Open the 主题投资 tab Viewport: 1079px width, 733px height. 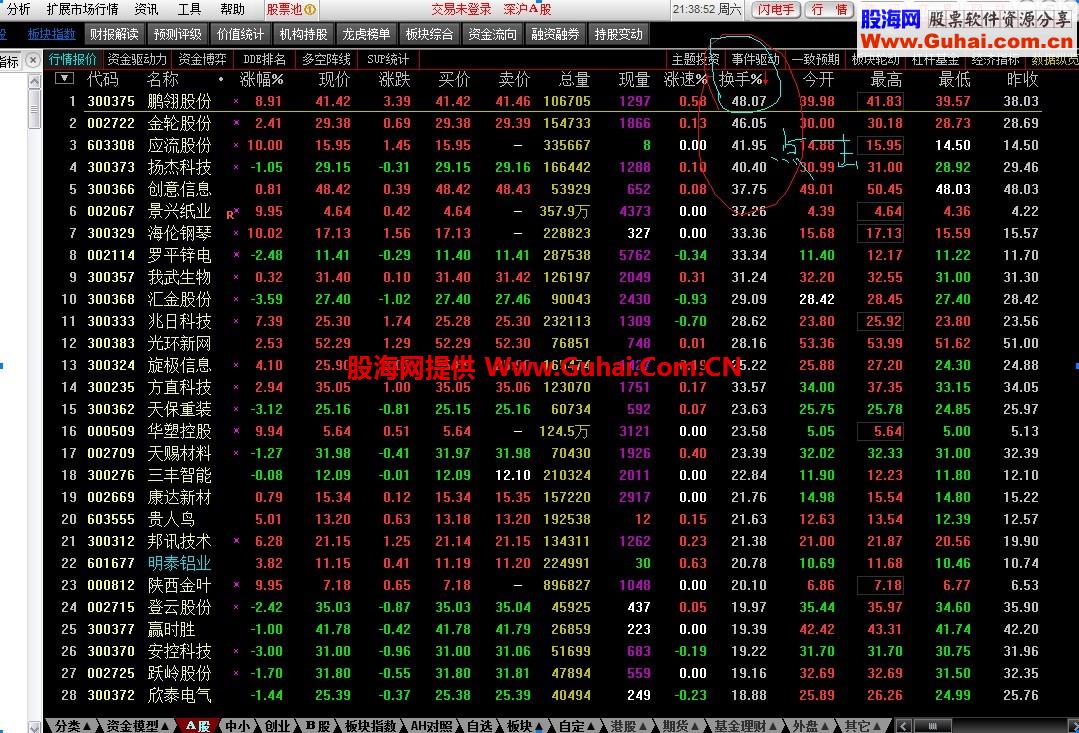click(696, 60)
